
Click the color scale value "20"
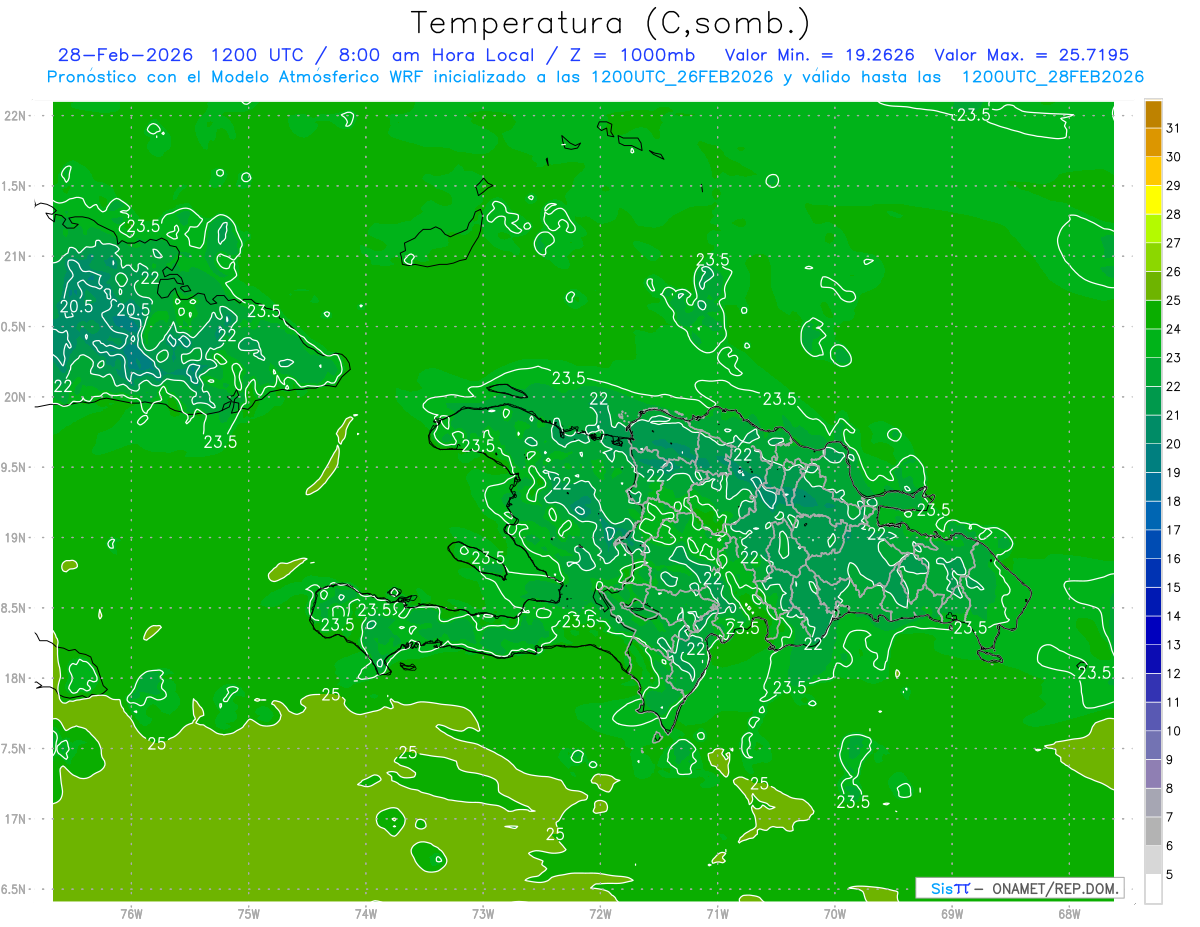1173,444
